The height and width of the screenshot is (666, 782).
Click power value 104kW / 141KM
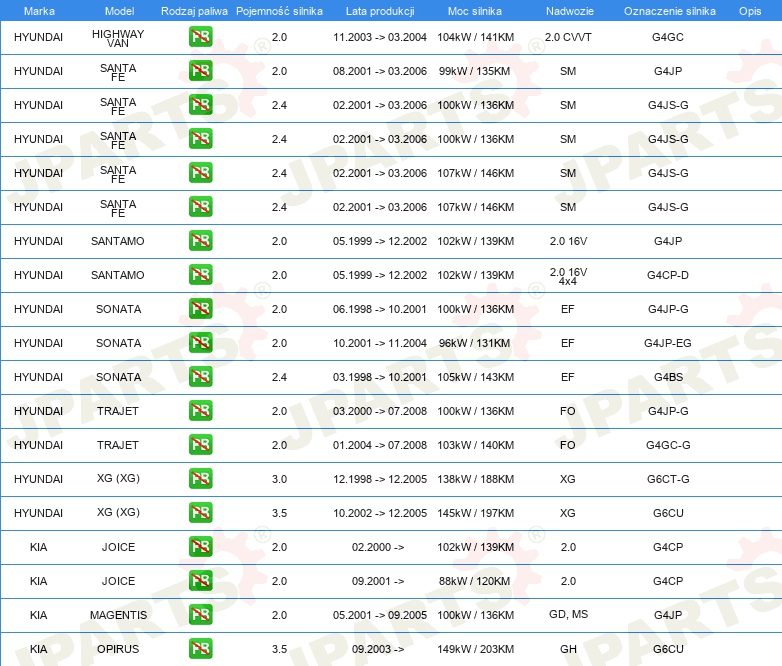[476, 37]
